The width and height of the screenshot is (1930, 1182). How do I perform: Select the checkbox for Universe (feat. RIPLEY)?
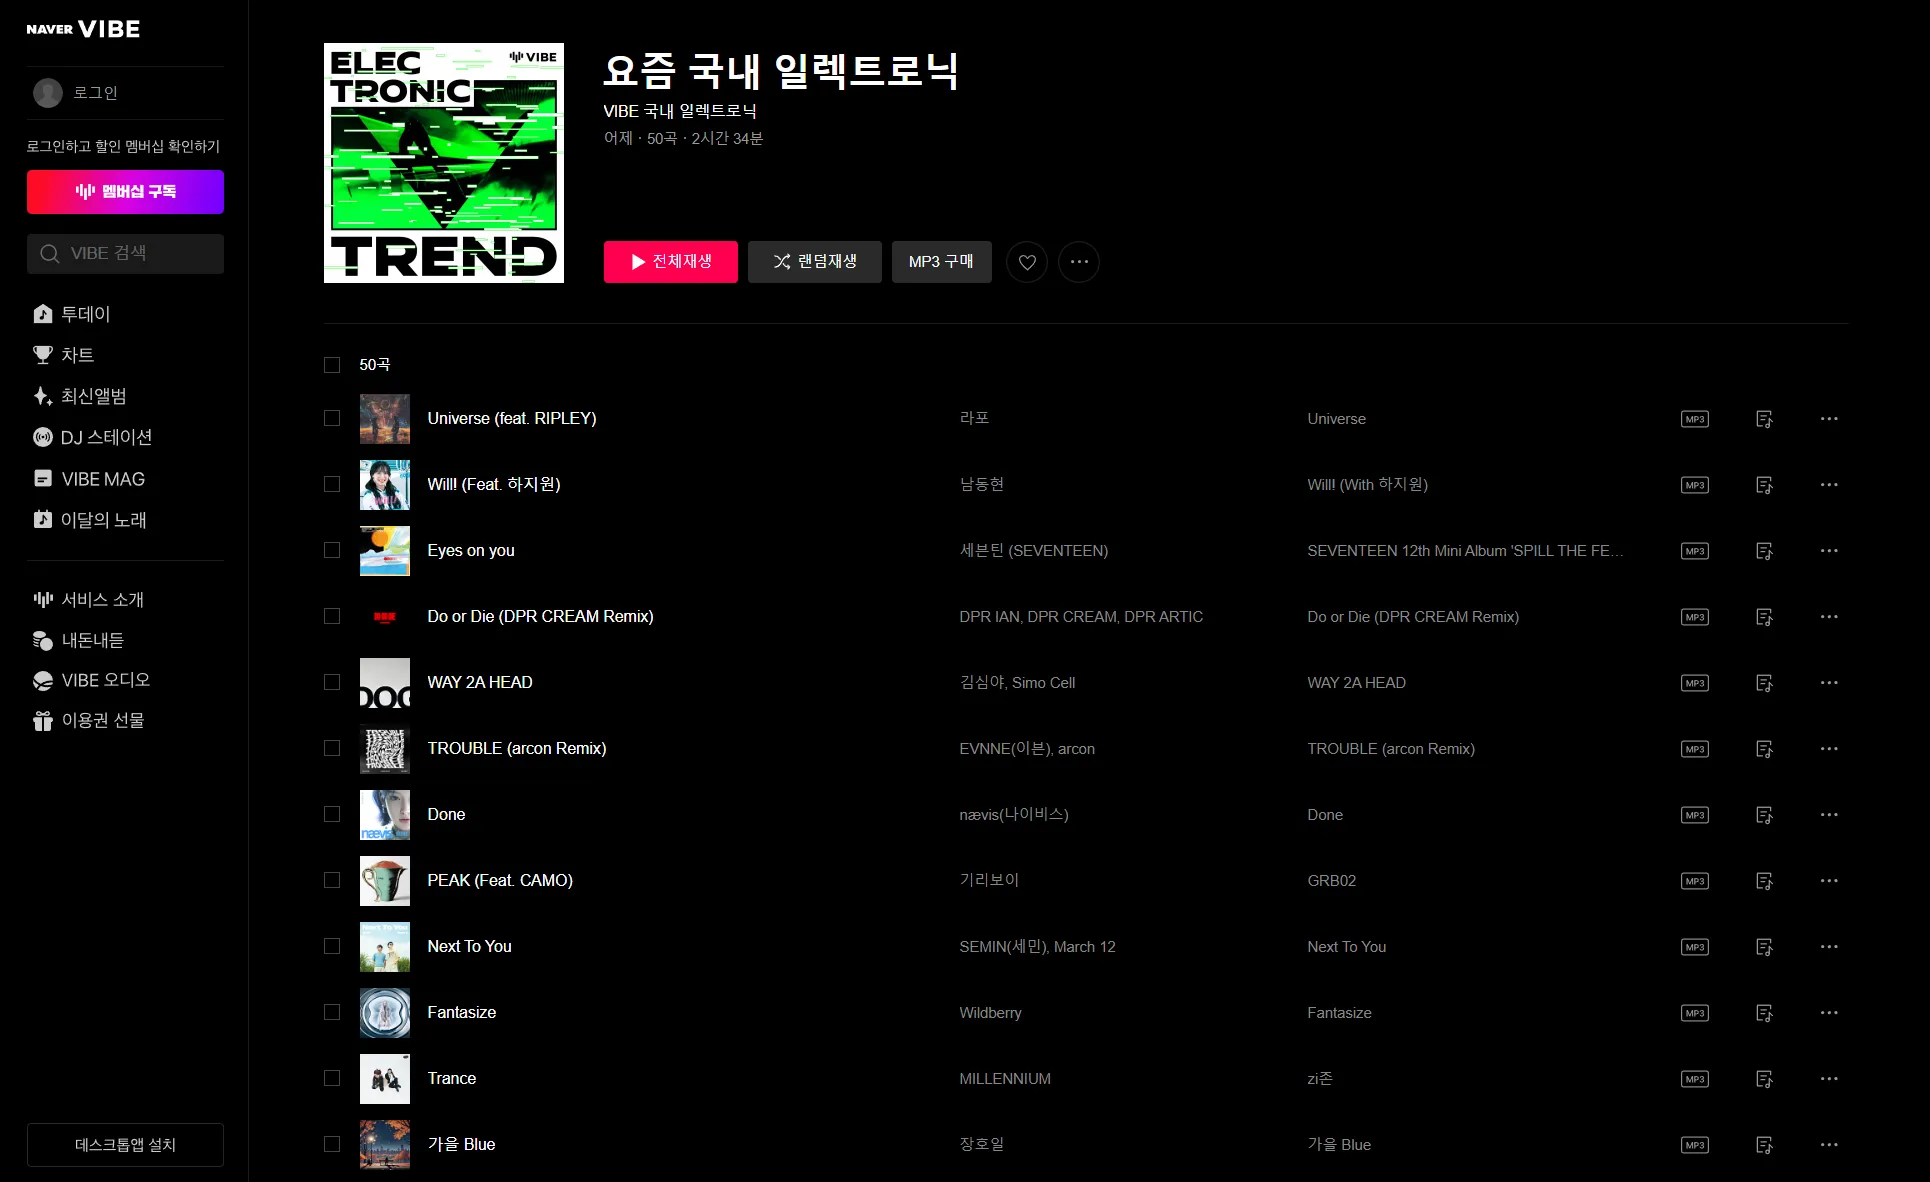(x=332, y=418)
